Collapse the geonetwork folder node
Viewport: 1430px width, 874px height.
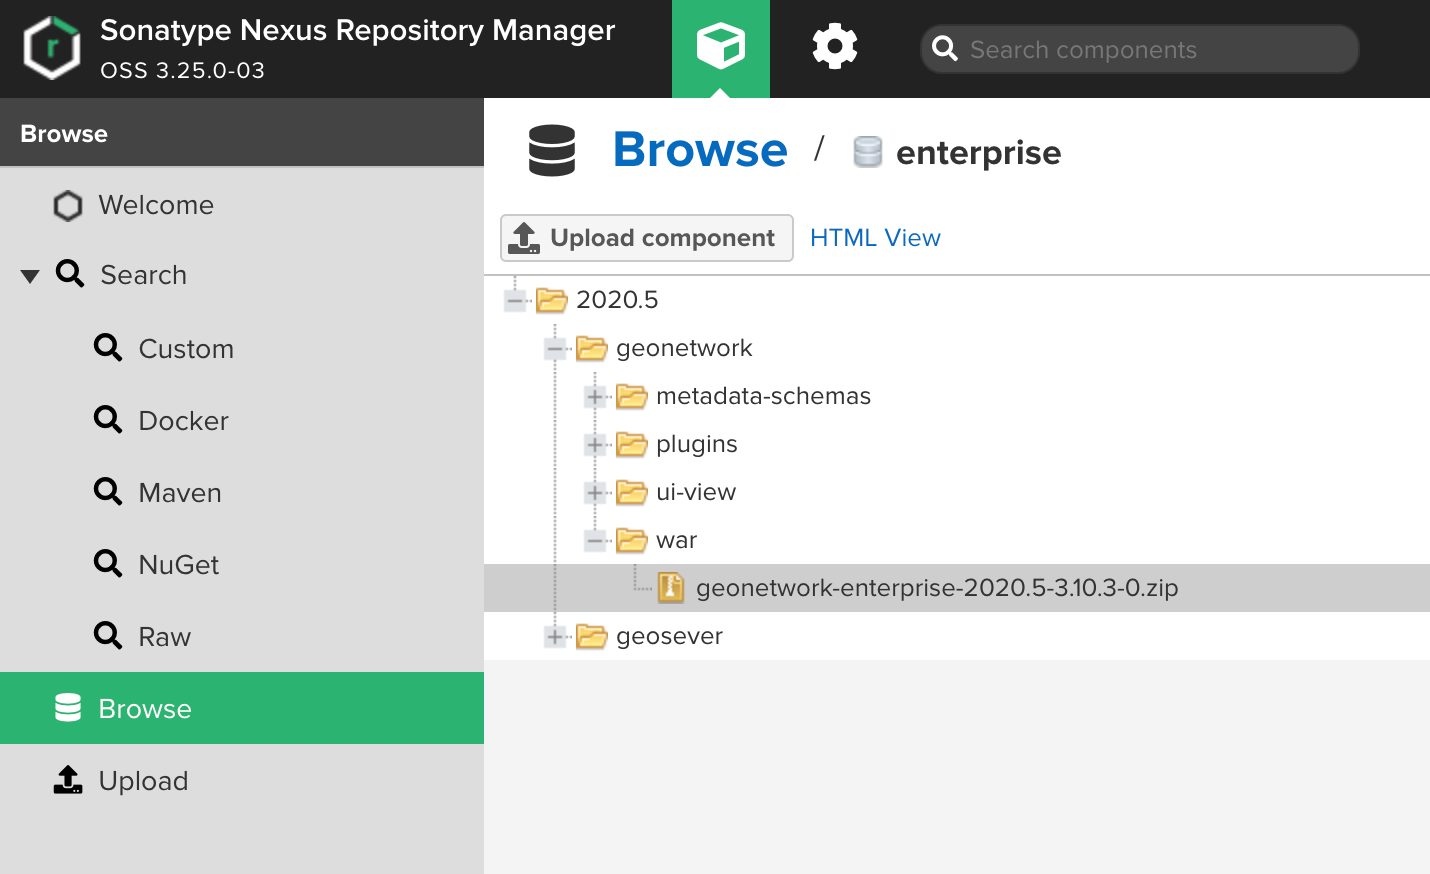tap(555, 348)
